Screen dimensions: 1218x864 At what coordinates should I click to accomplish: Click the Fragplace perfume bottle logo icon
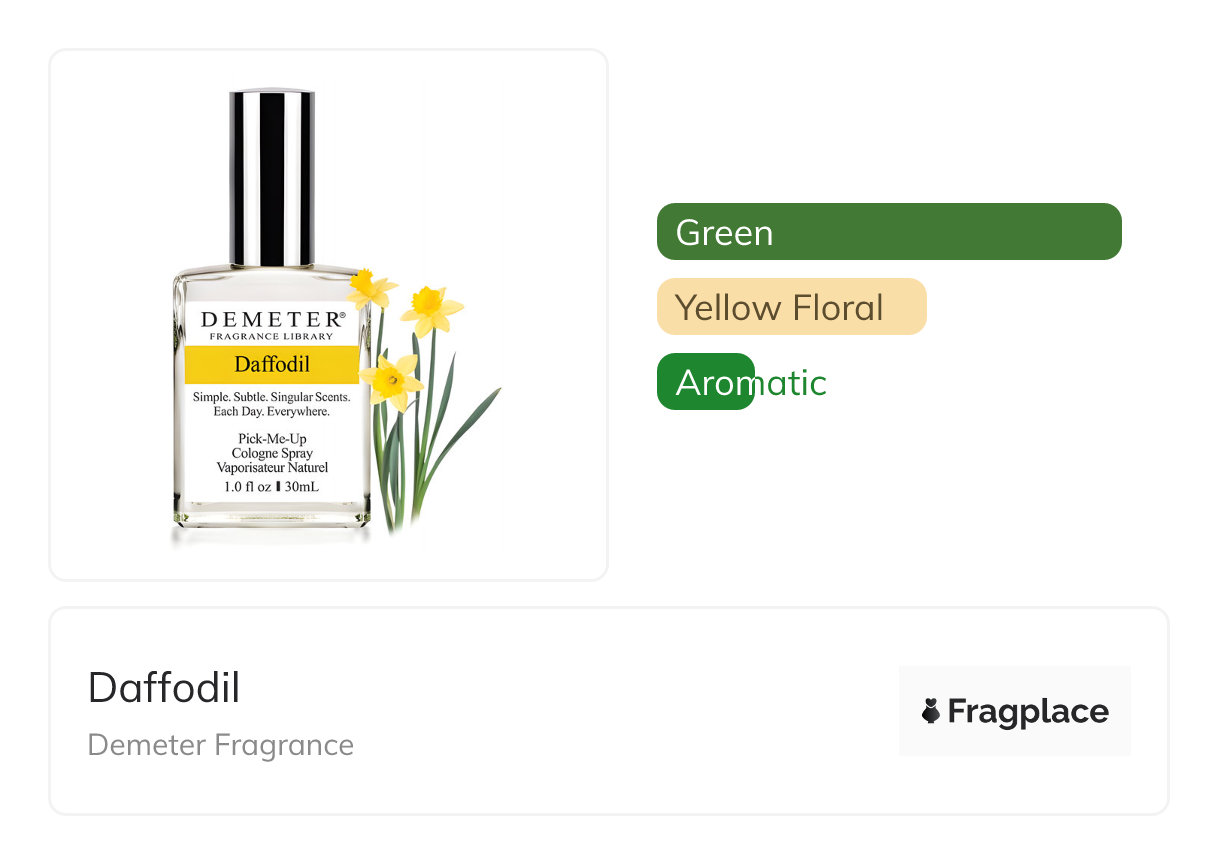tap(931, 711)
